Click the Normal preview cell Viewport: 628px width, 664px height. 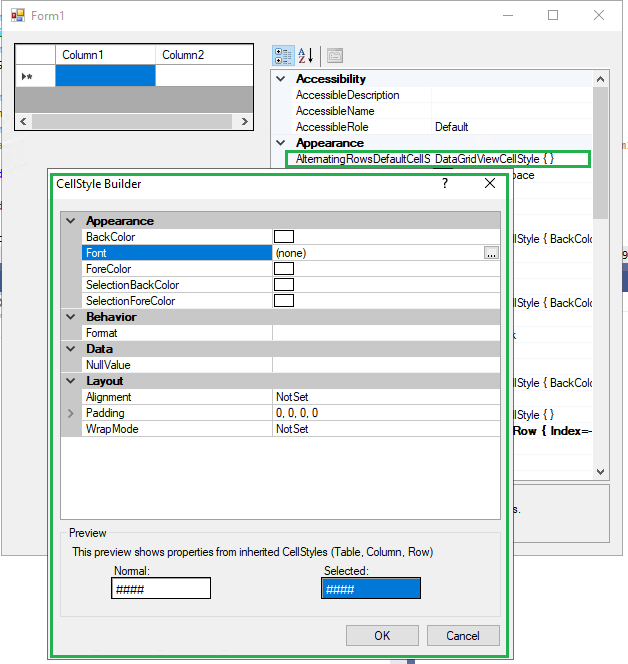pyautogui.click(x=161, y=588)
